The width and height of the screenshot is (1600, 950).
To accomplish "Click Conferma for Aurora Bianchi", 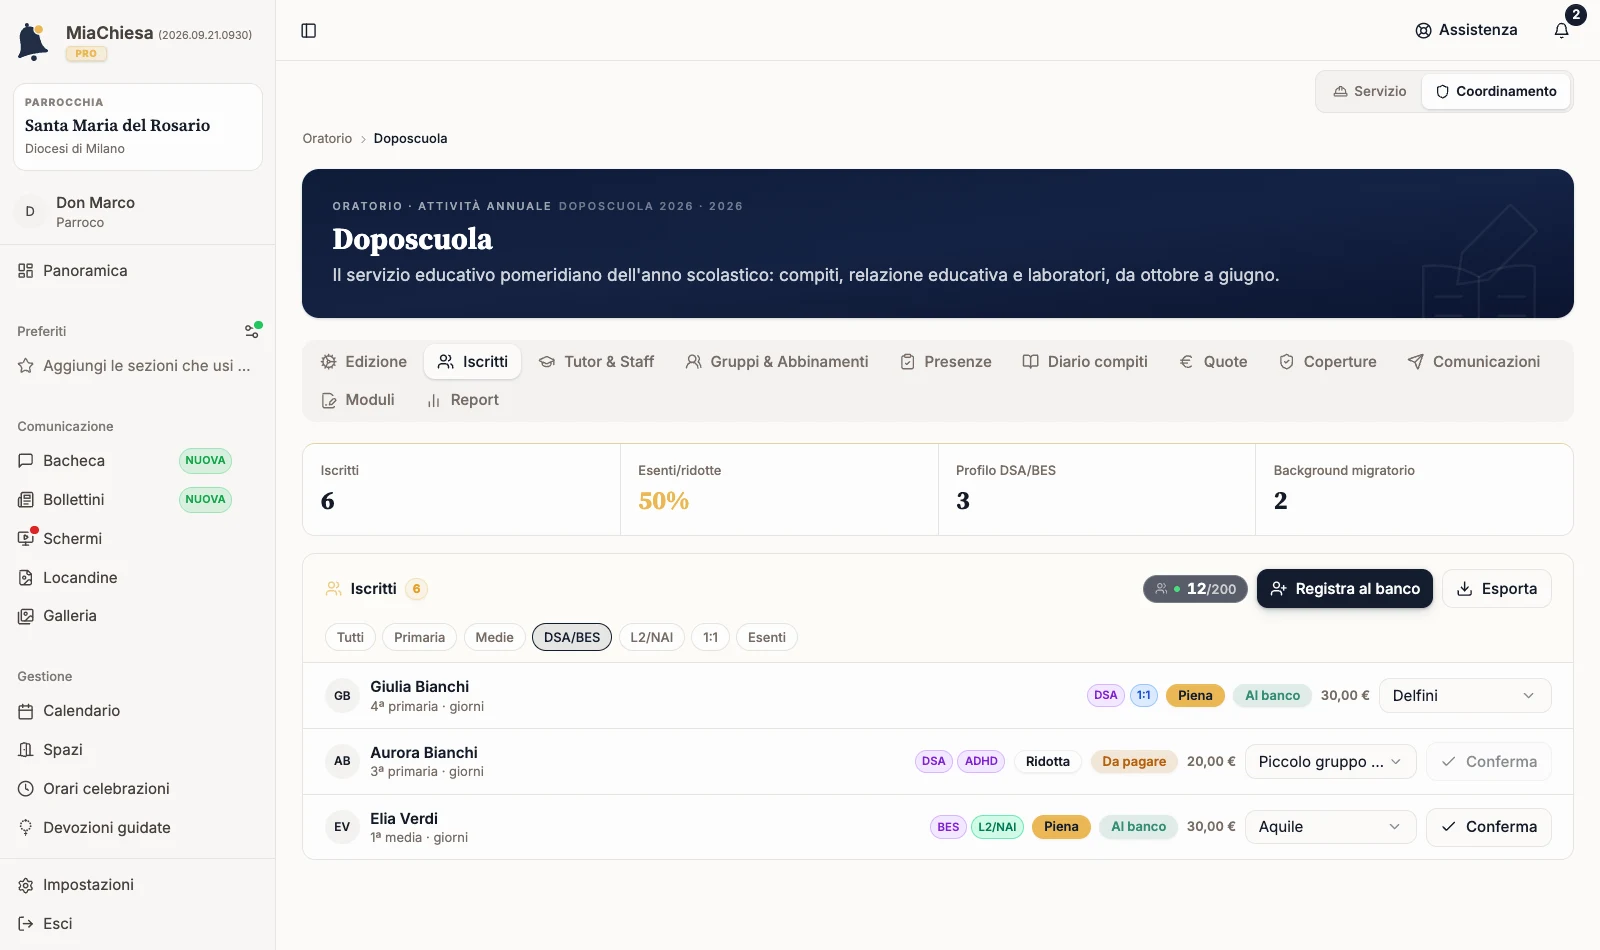I will tap(1489, 762).
